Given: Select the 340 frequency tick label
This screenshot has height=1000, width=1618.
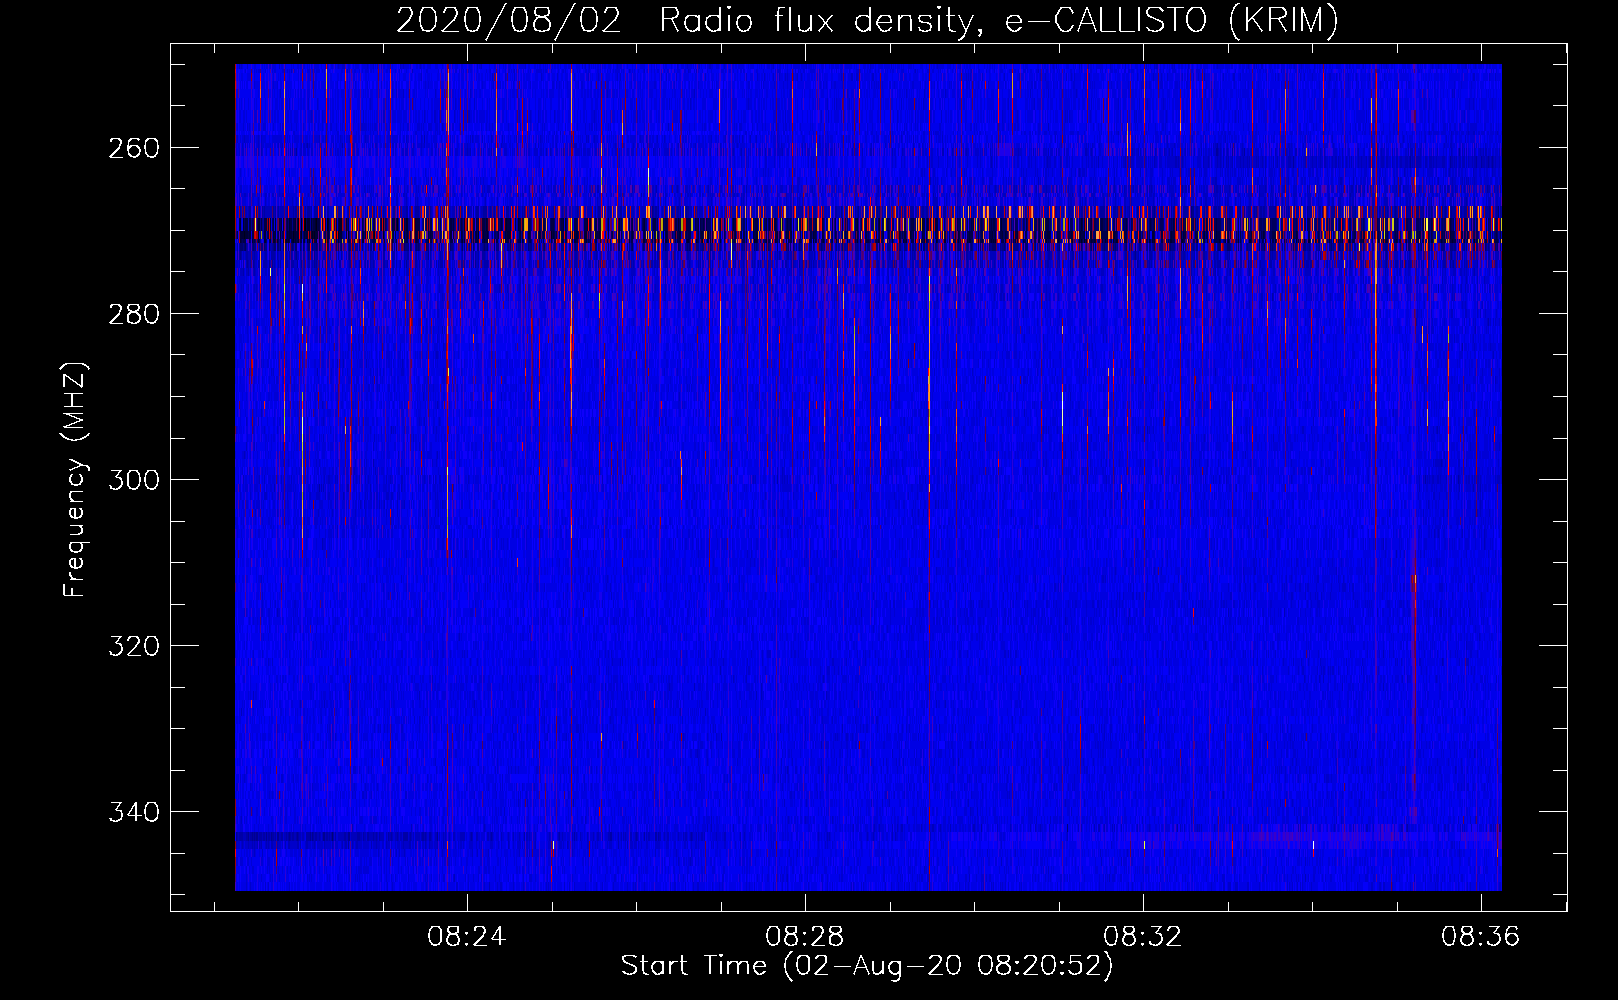Looking at the screenshot, I should pyautogui.click(x=133, y=812).
